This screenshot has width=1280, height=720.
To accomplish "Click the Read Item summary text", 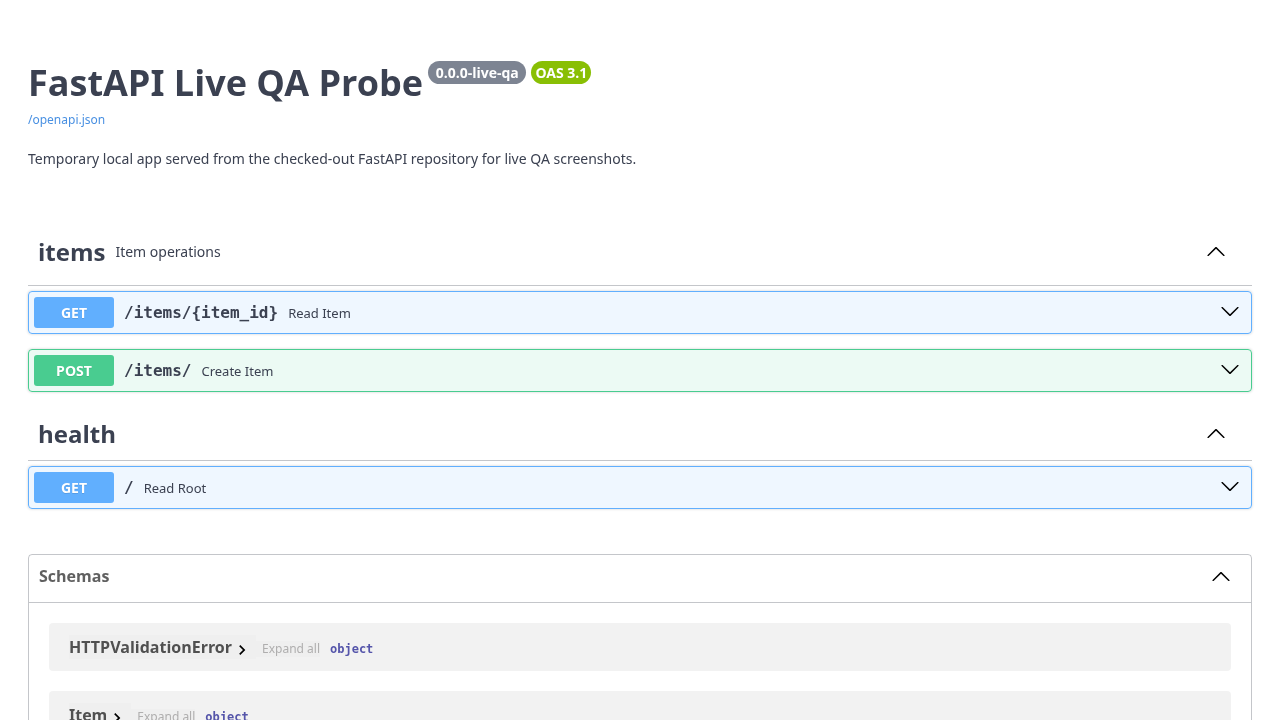I will (x=319, y=313).
